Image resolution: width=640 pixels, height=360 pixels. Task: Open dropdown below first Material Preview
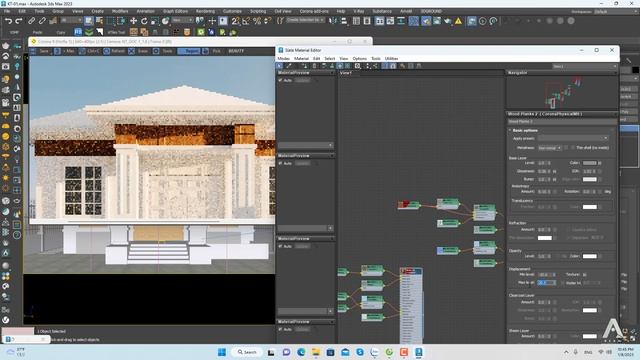point(305,145)
